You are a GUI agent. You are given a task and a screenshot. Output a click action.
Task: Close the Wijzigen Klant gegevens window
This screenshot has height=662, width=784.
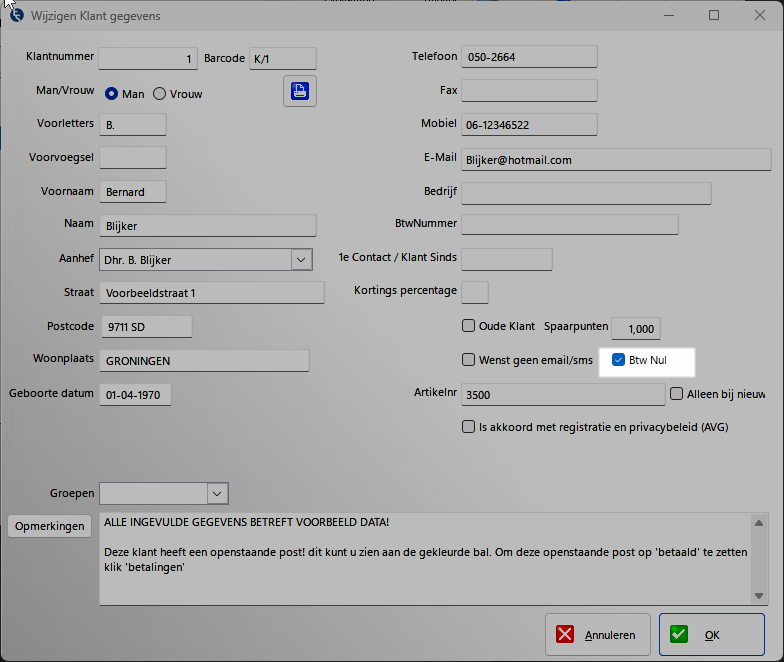[760, 16]
